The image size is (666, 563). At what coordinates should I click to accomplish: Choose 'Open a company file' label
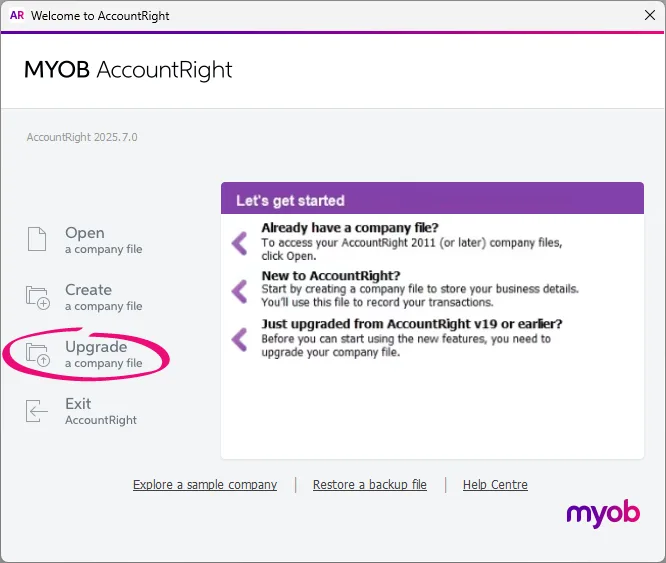[104, 240]
